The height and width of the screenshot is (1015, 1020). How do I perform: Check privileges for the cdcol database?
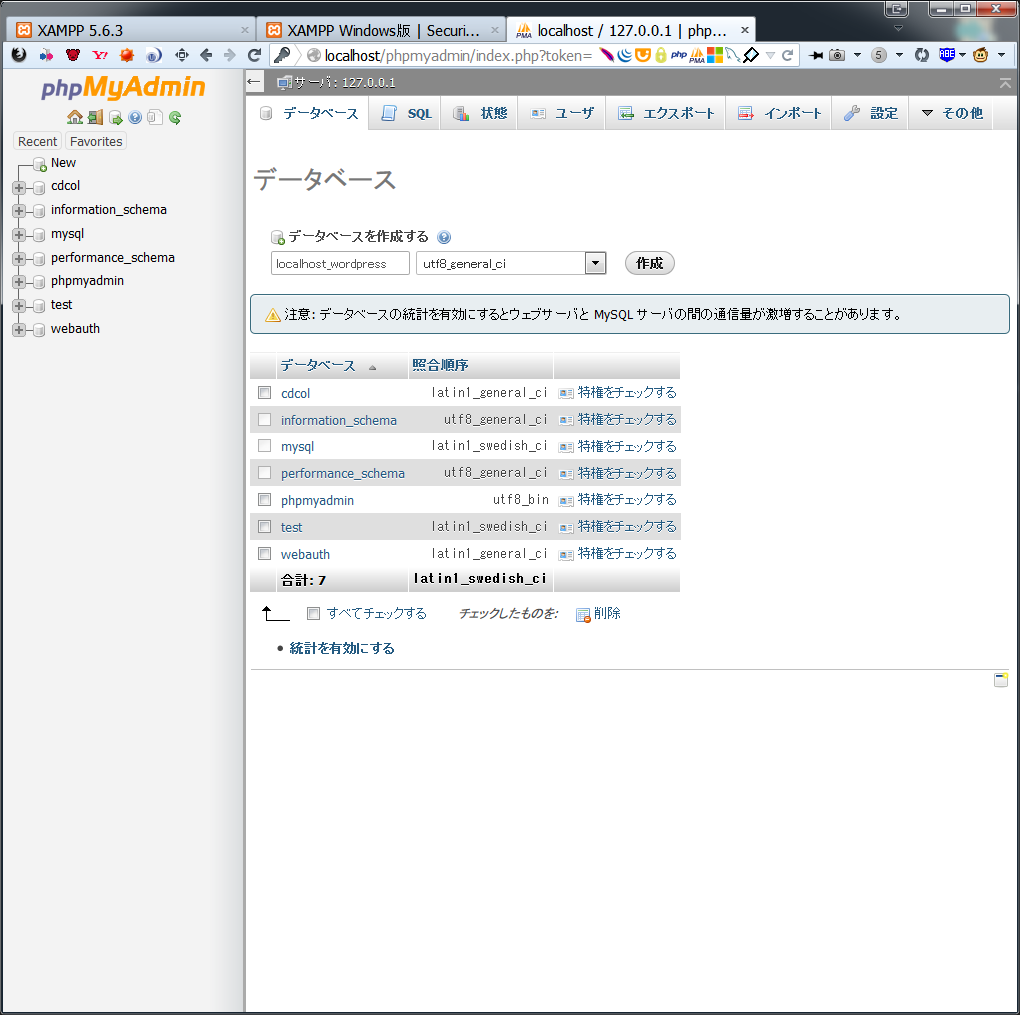(x=619, y=393)
